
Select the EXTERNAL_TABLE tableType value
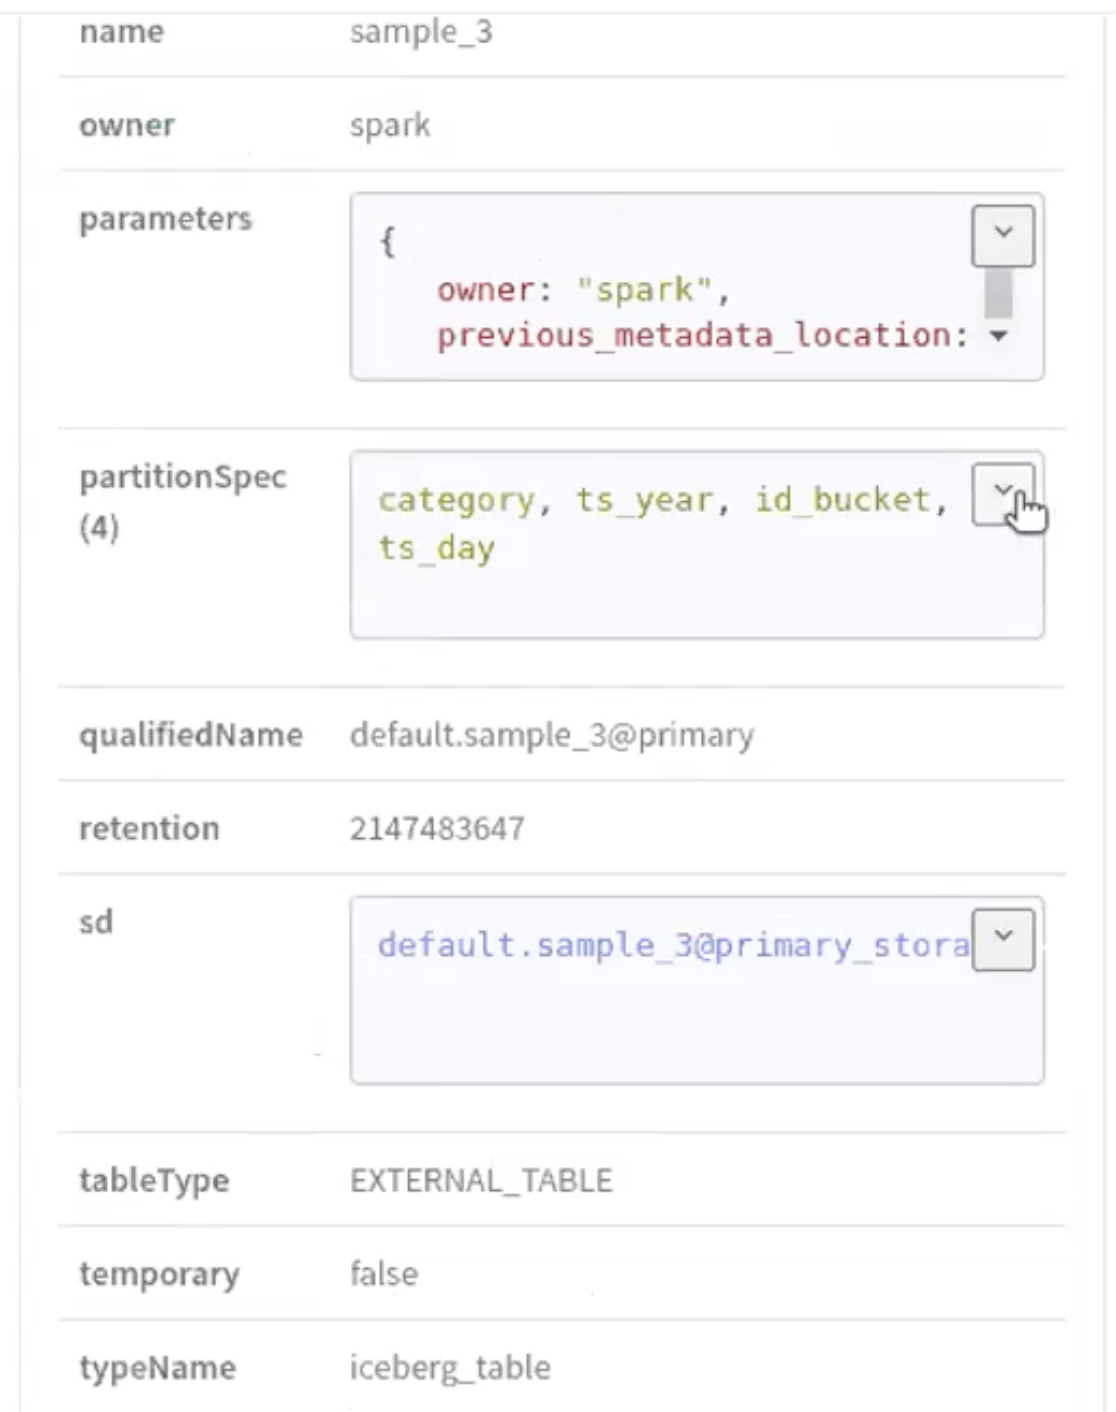480,1181
